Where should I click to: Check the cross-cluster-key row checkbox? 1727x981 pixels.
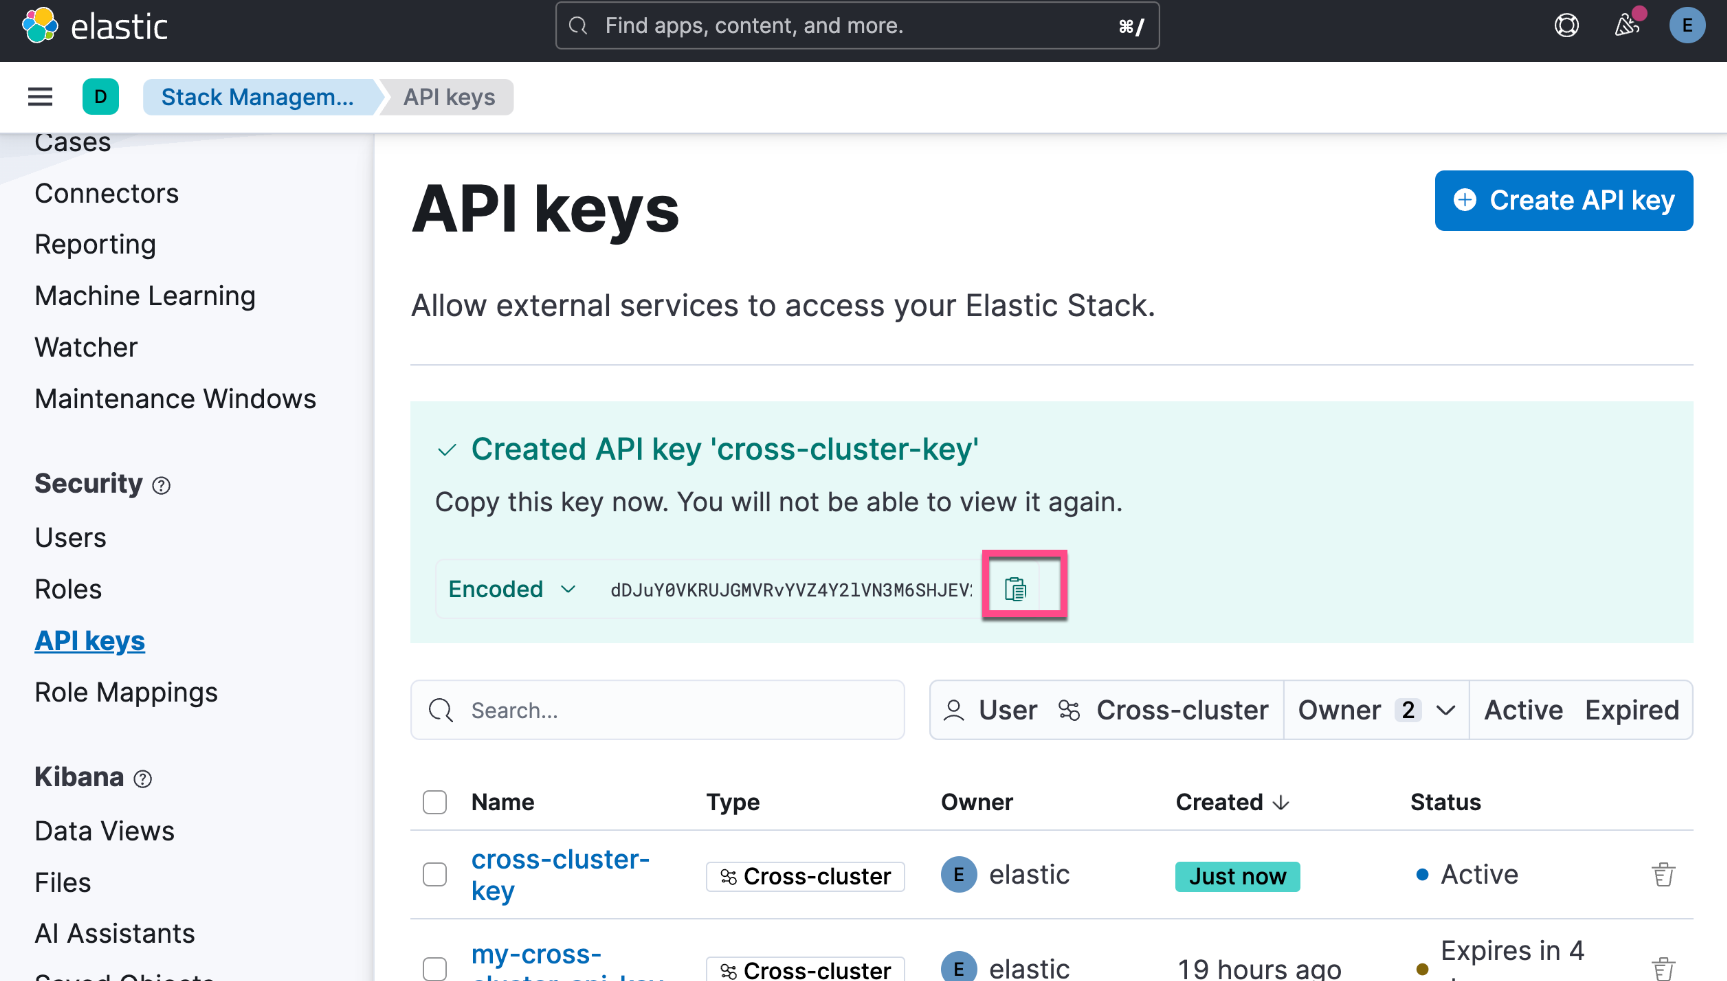pos(435,875)
